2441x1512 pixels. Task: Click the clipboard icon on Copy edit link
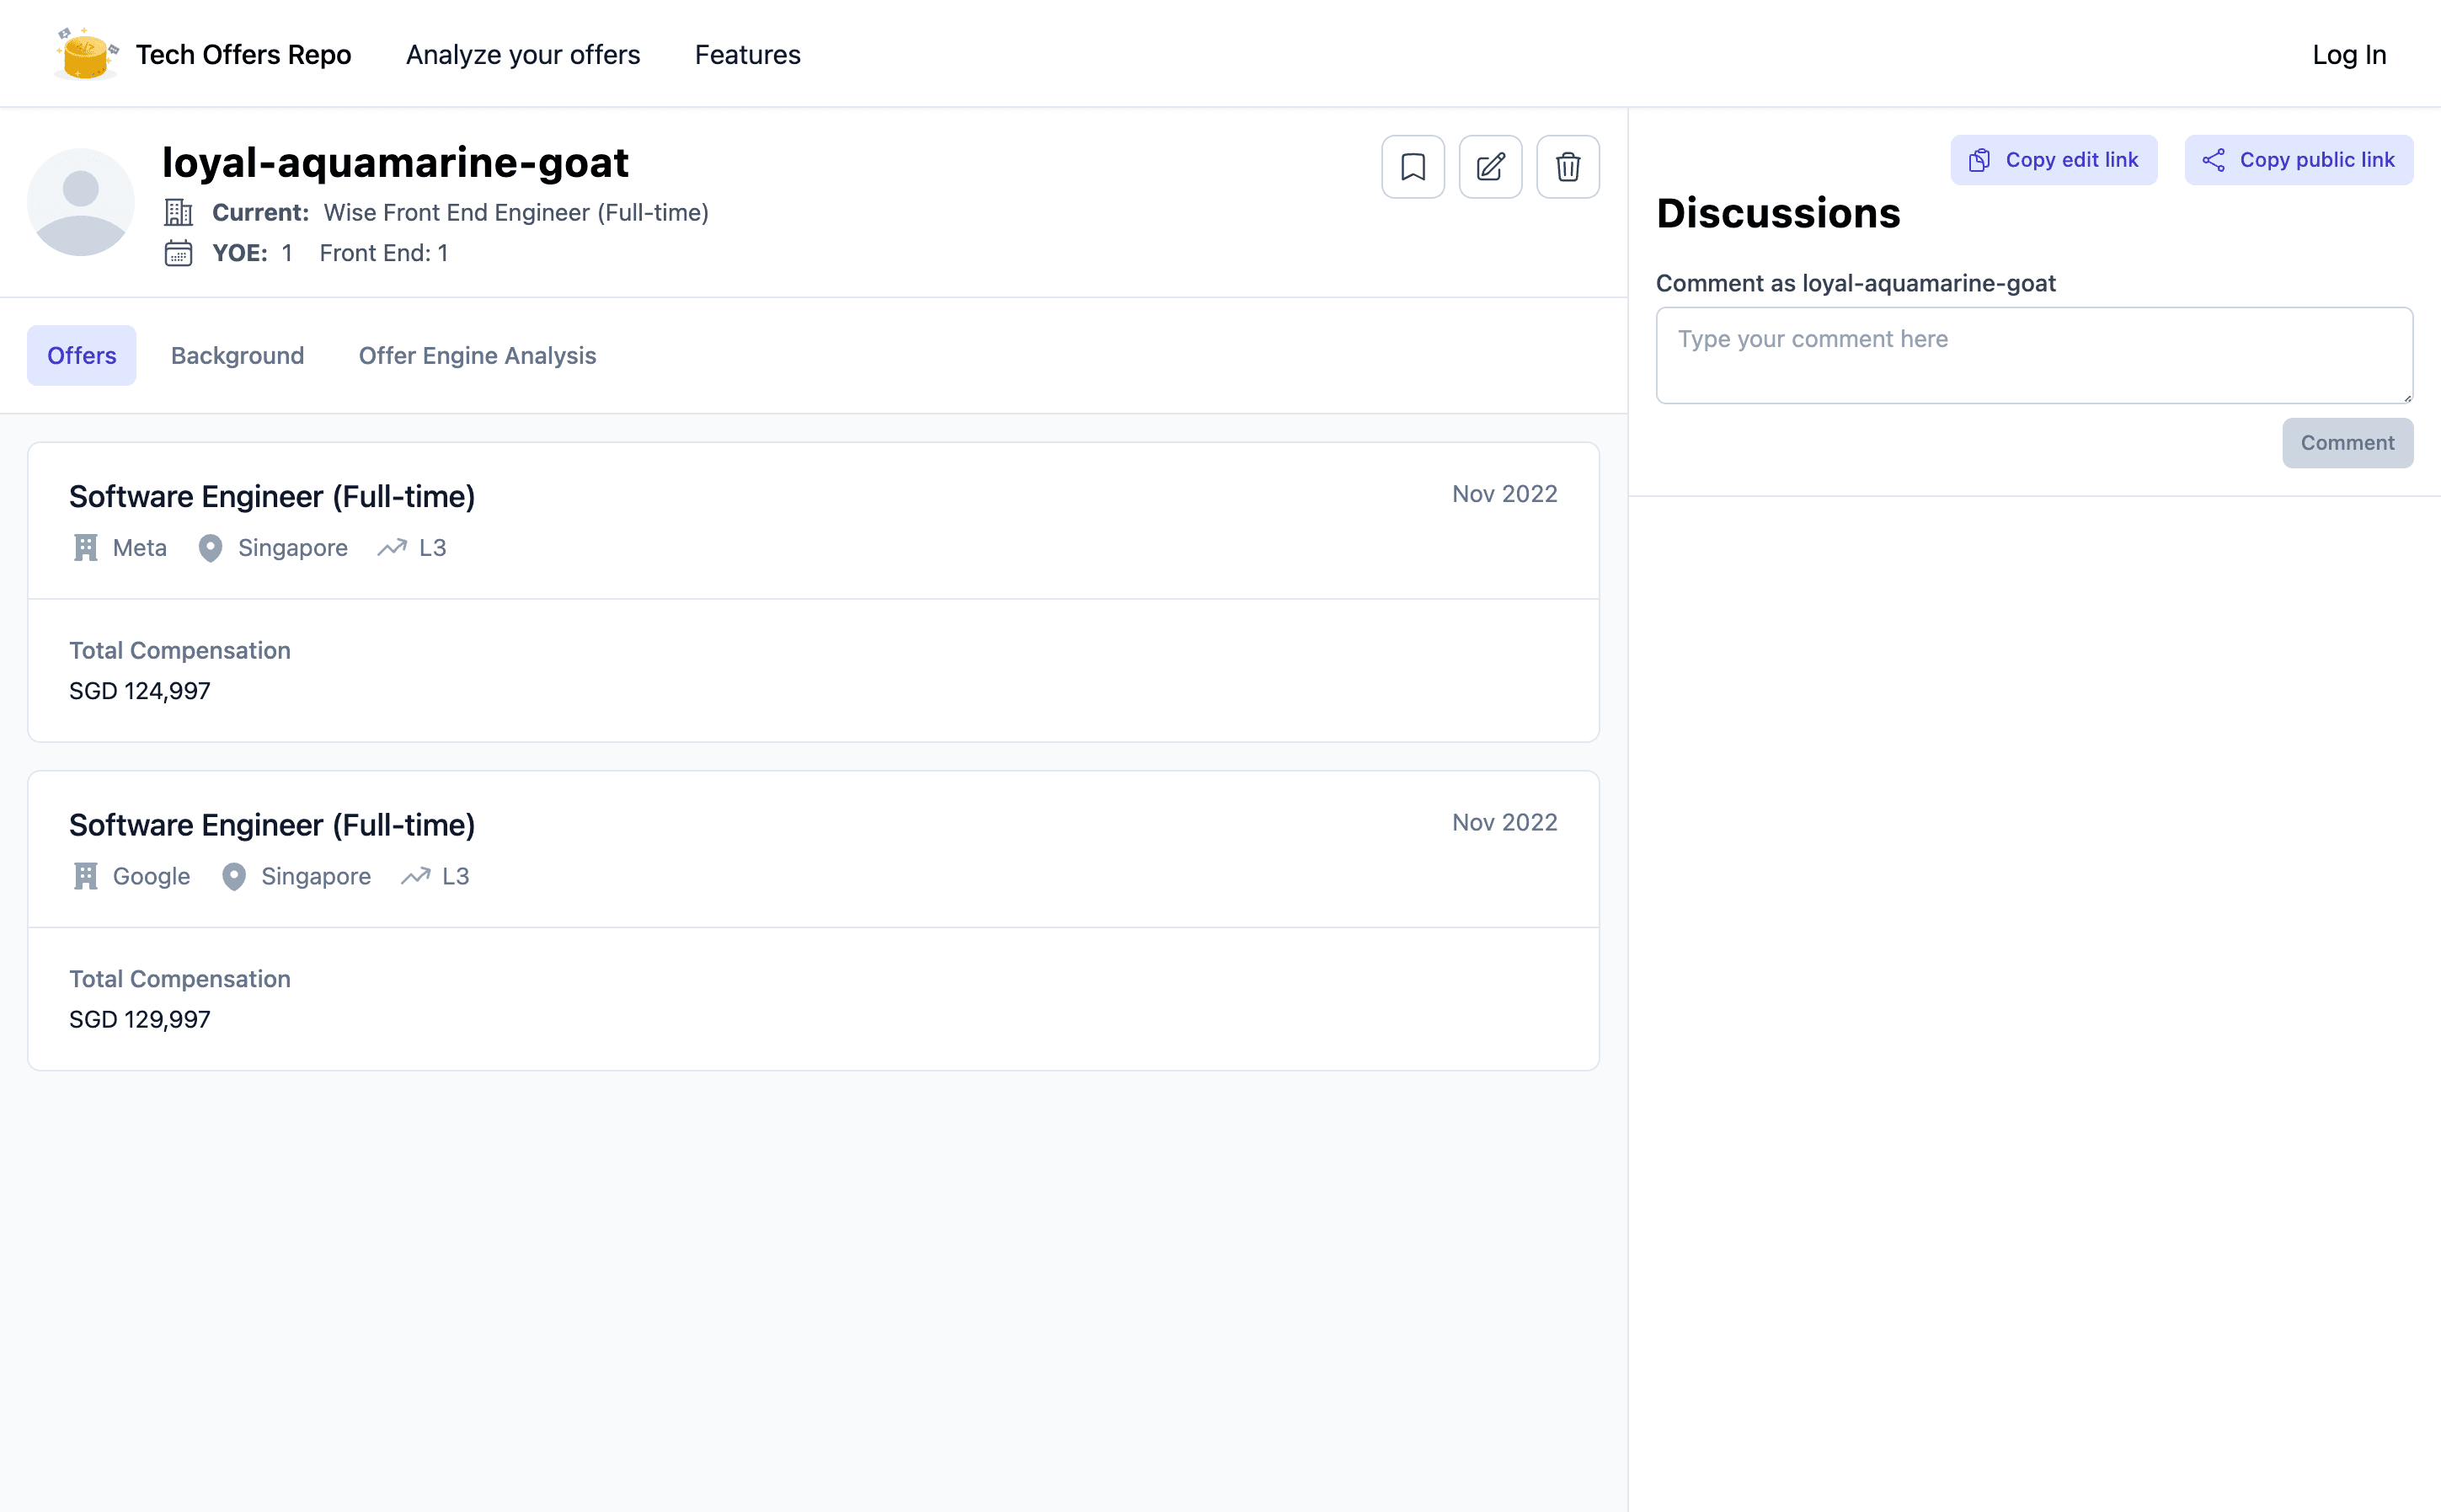click(x=1979, y=160)
